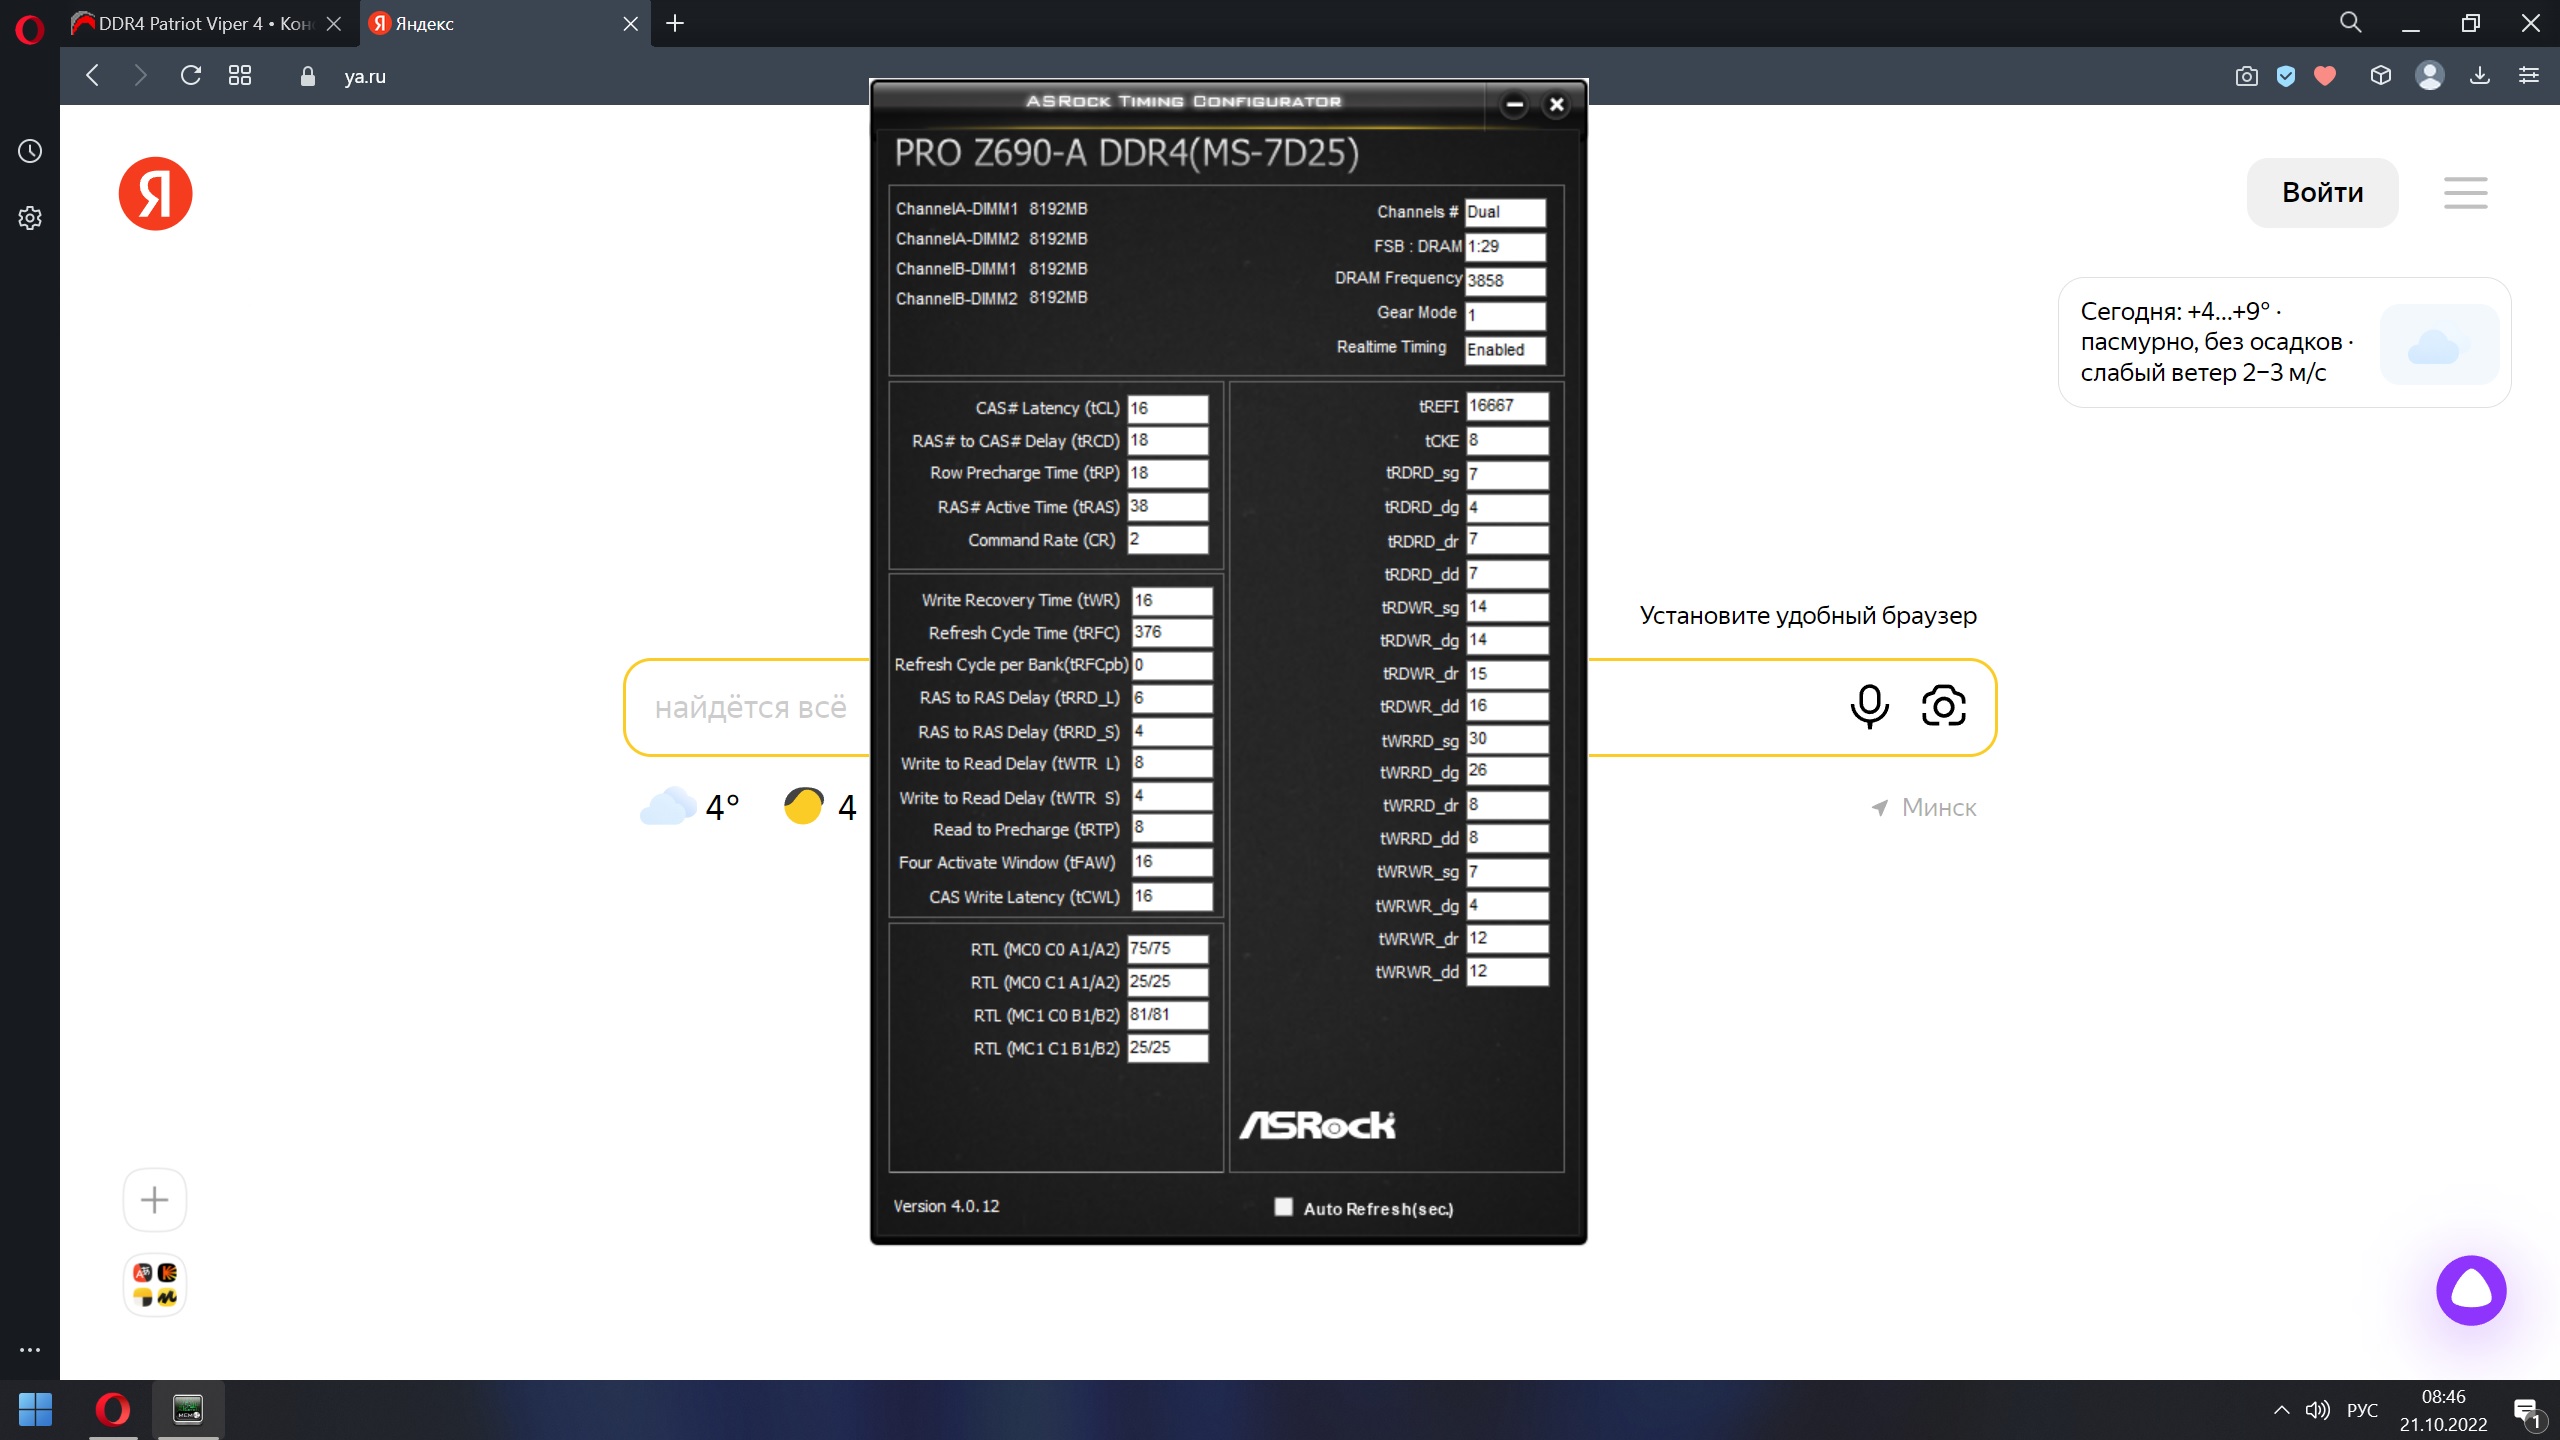This screenshot has width=2560, height=1440.
Task: Click the heart bookmark icon
Action: (2325, 76)
